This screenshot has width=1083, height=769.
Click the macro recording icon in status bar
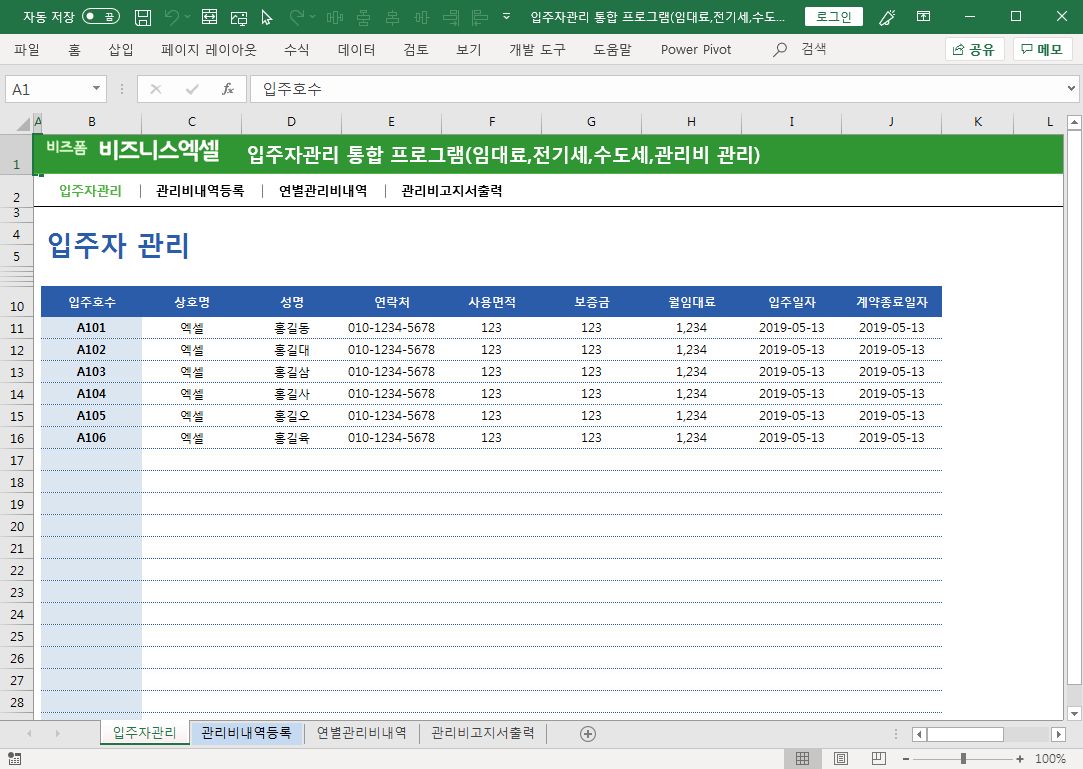16,759
